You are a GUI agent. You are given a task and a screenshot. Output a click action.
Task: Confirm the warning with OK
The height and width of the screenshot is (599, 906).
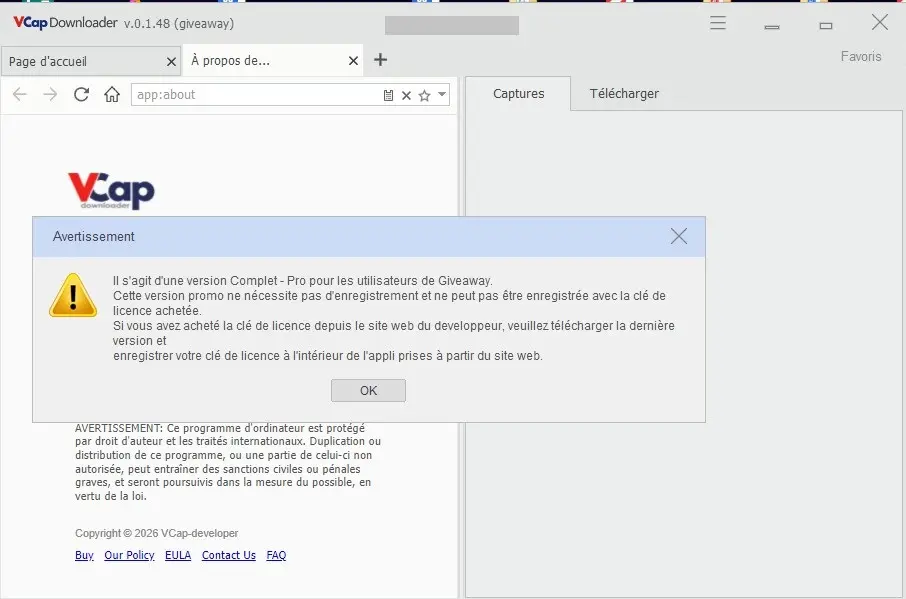(369, 390)
